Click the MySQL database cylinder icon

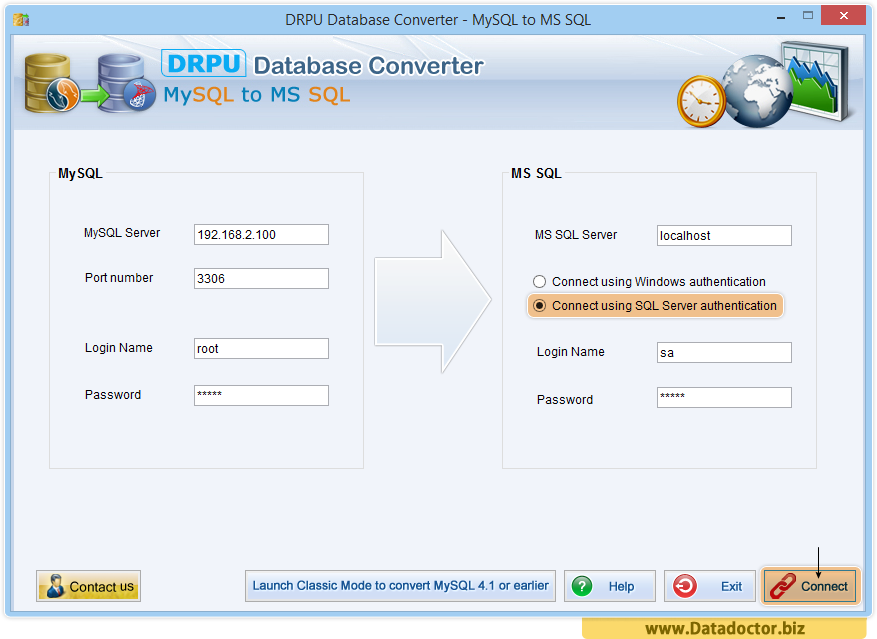point(51,83)
